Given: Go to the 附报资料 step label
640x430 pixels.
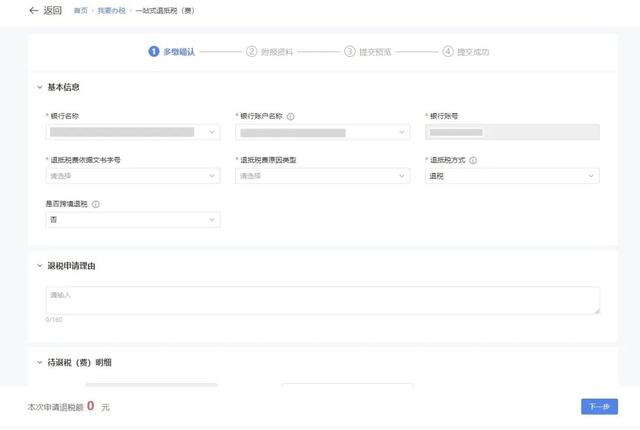Looking at the screenshot, I should pos(277,52).
